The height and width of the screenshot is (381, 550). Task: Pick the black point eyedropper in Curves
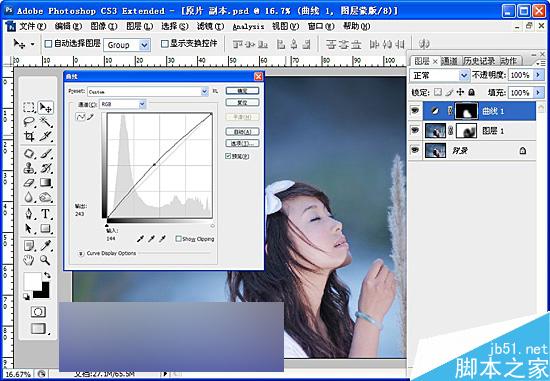pos(140,239)
